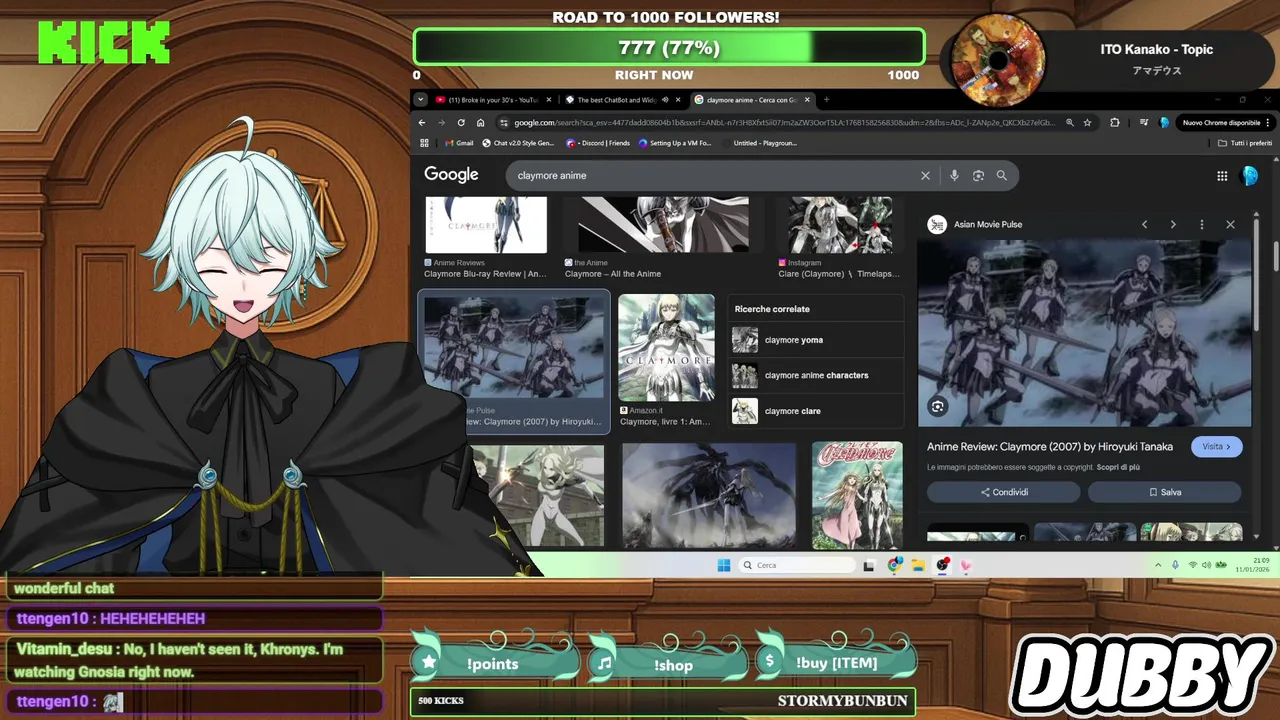Viewport: 1280px width, 720px height.
Task: Open Wi-Fi network tray icon
Action: (x=1192, y=565)
